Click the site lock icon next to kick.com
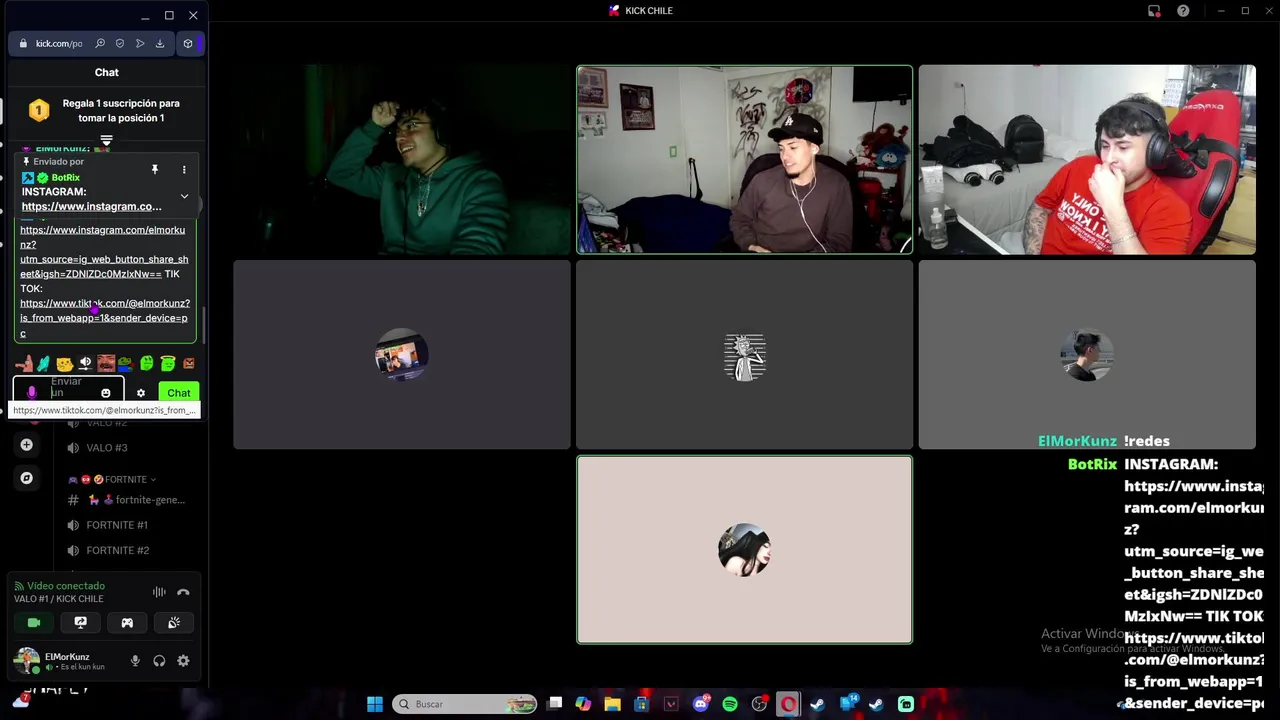The height and width of the screenshot is (720, 1280). (x=23, y=44)
